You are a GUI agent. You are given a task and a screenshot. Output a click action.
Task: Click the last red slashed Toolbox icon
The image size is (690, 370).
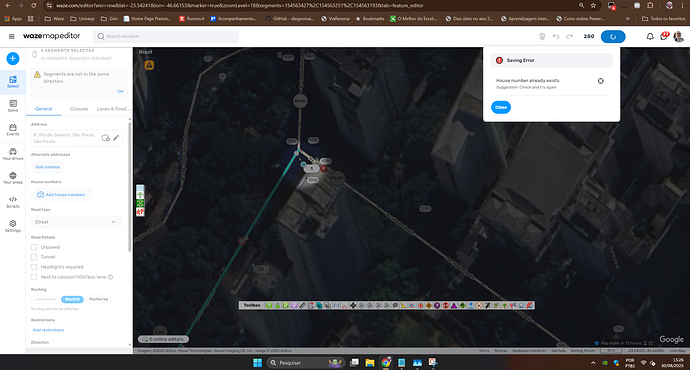529,305
